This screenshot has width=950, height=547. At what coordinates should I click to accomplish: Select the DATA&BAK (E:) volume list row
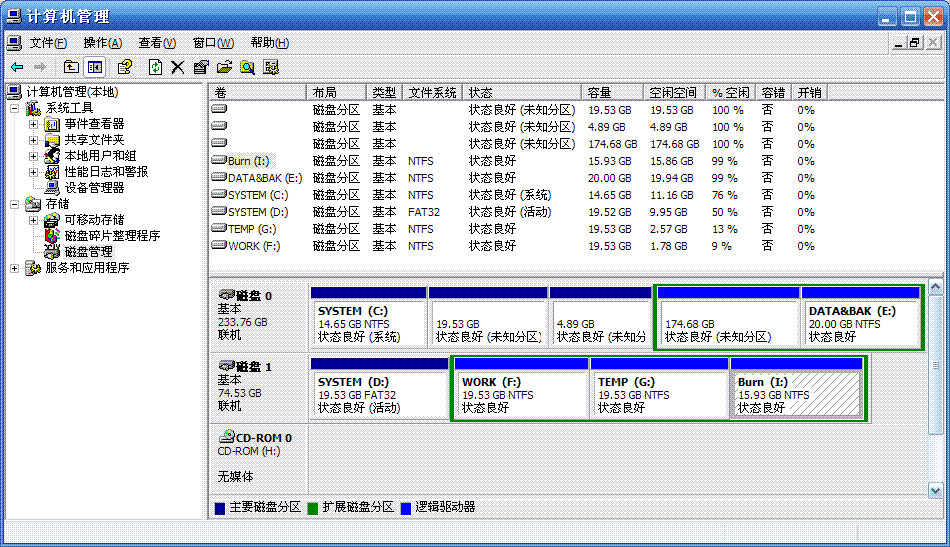pos(517,178)
